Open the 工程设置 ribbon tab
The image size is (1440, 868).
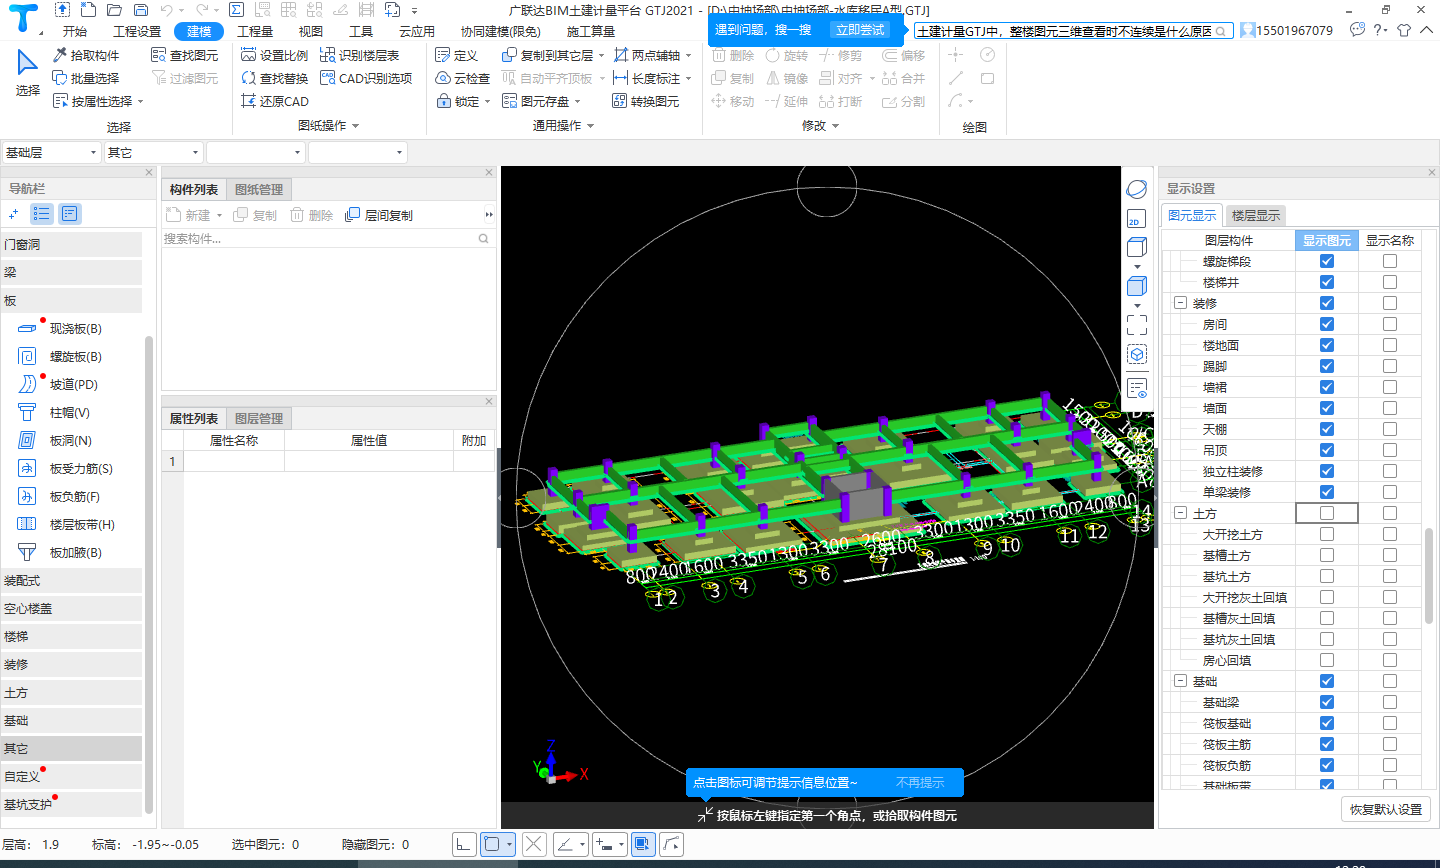tap(137, 31)
